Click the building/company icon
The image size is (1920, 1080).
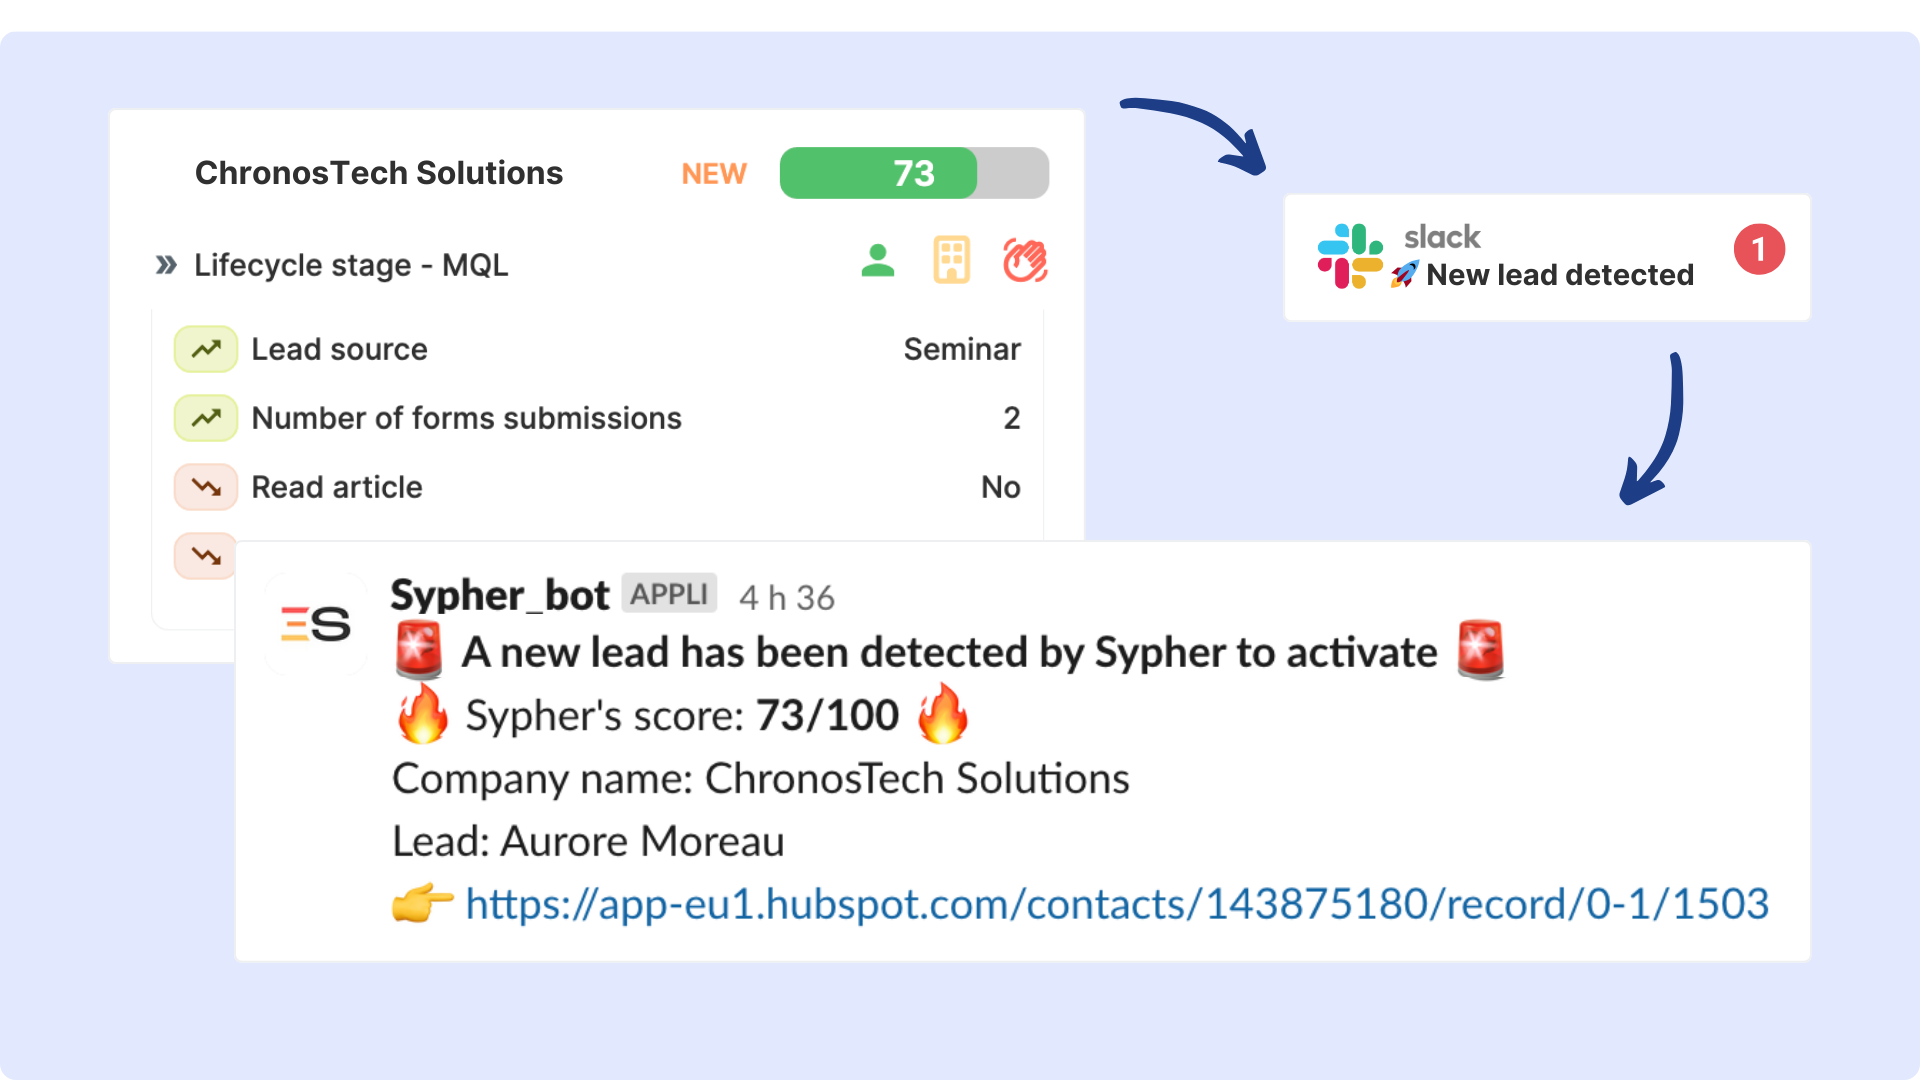[x=951, y=258]
